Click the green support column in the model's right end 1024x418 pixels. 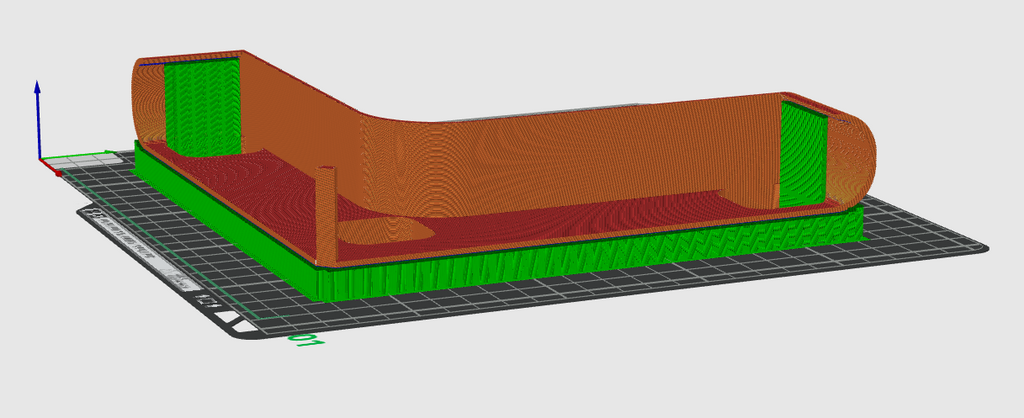click(803, 155)
